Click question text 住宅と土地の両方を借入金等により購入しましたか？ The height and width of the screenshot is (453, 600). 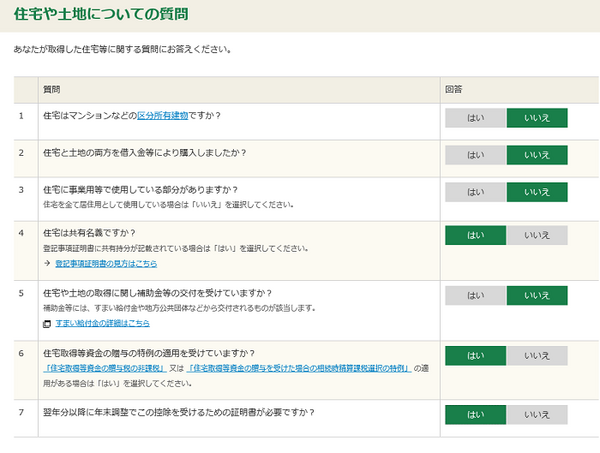pyautogui.click(x=145, y=153)
